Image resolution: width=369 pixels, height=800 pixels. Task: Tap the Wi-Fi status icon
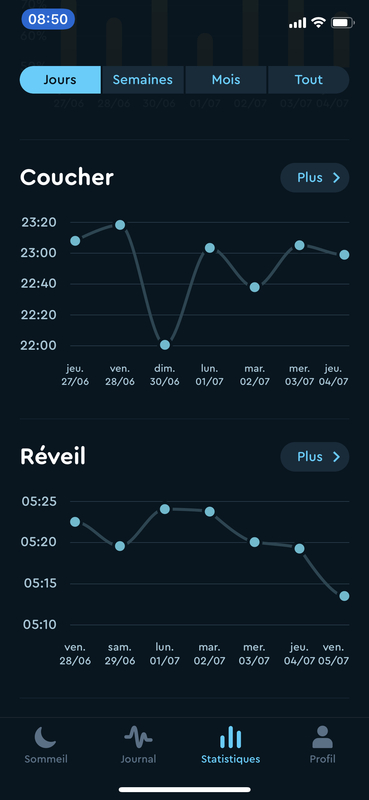[318, 22]
